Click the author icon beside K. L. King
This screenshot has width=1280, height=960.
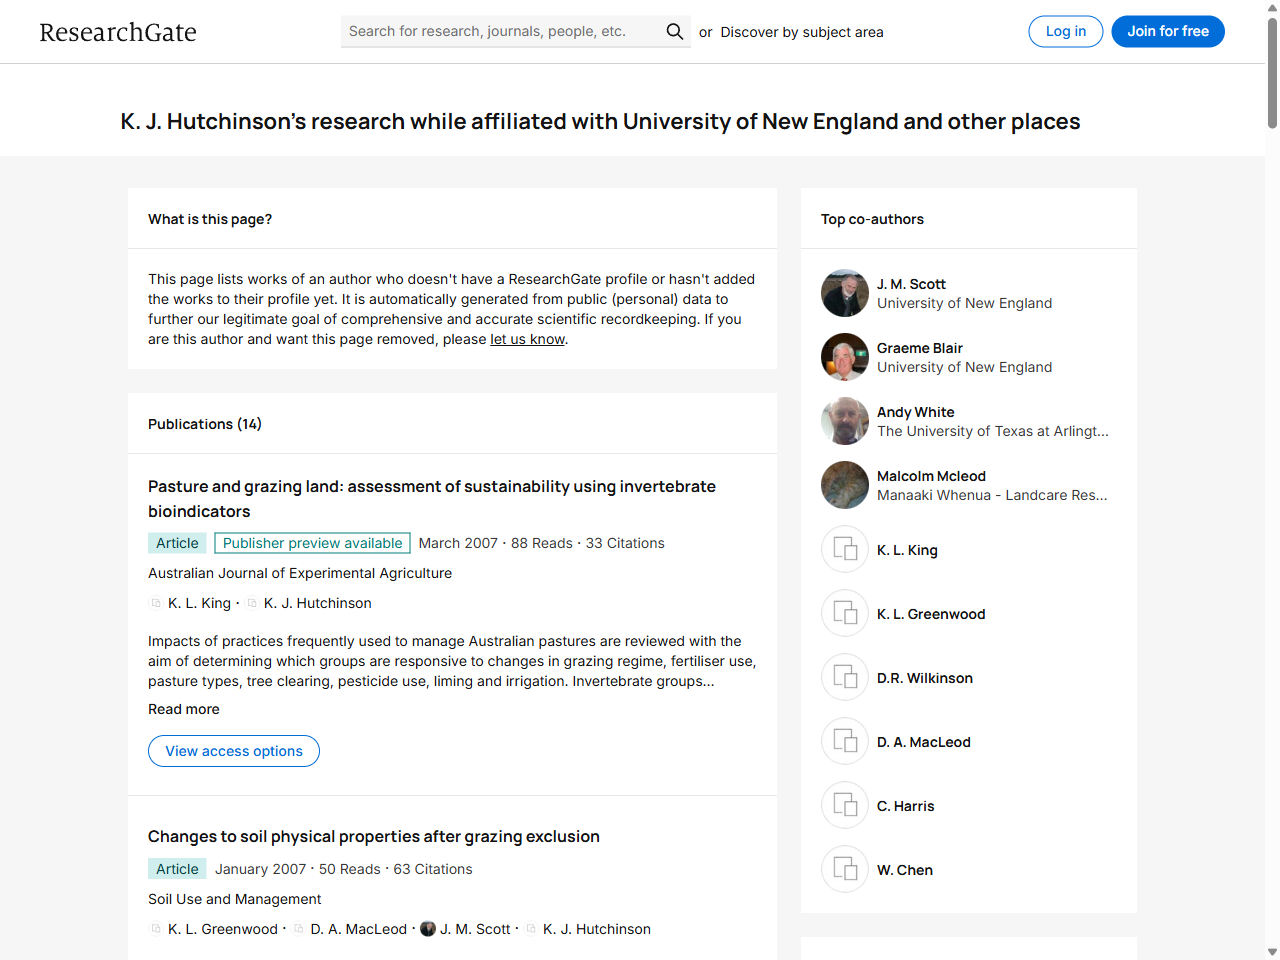[x=156, y=603]
